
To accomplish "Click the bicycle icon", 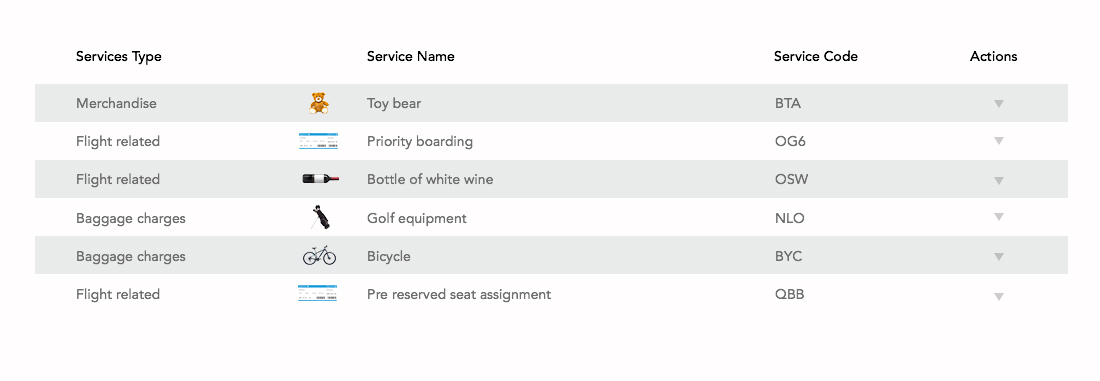I will pos(319,255).
